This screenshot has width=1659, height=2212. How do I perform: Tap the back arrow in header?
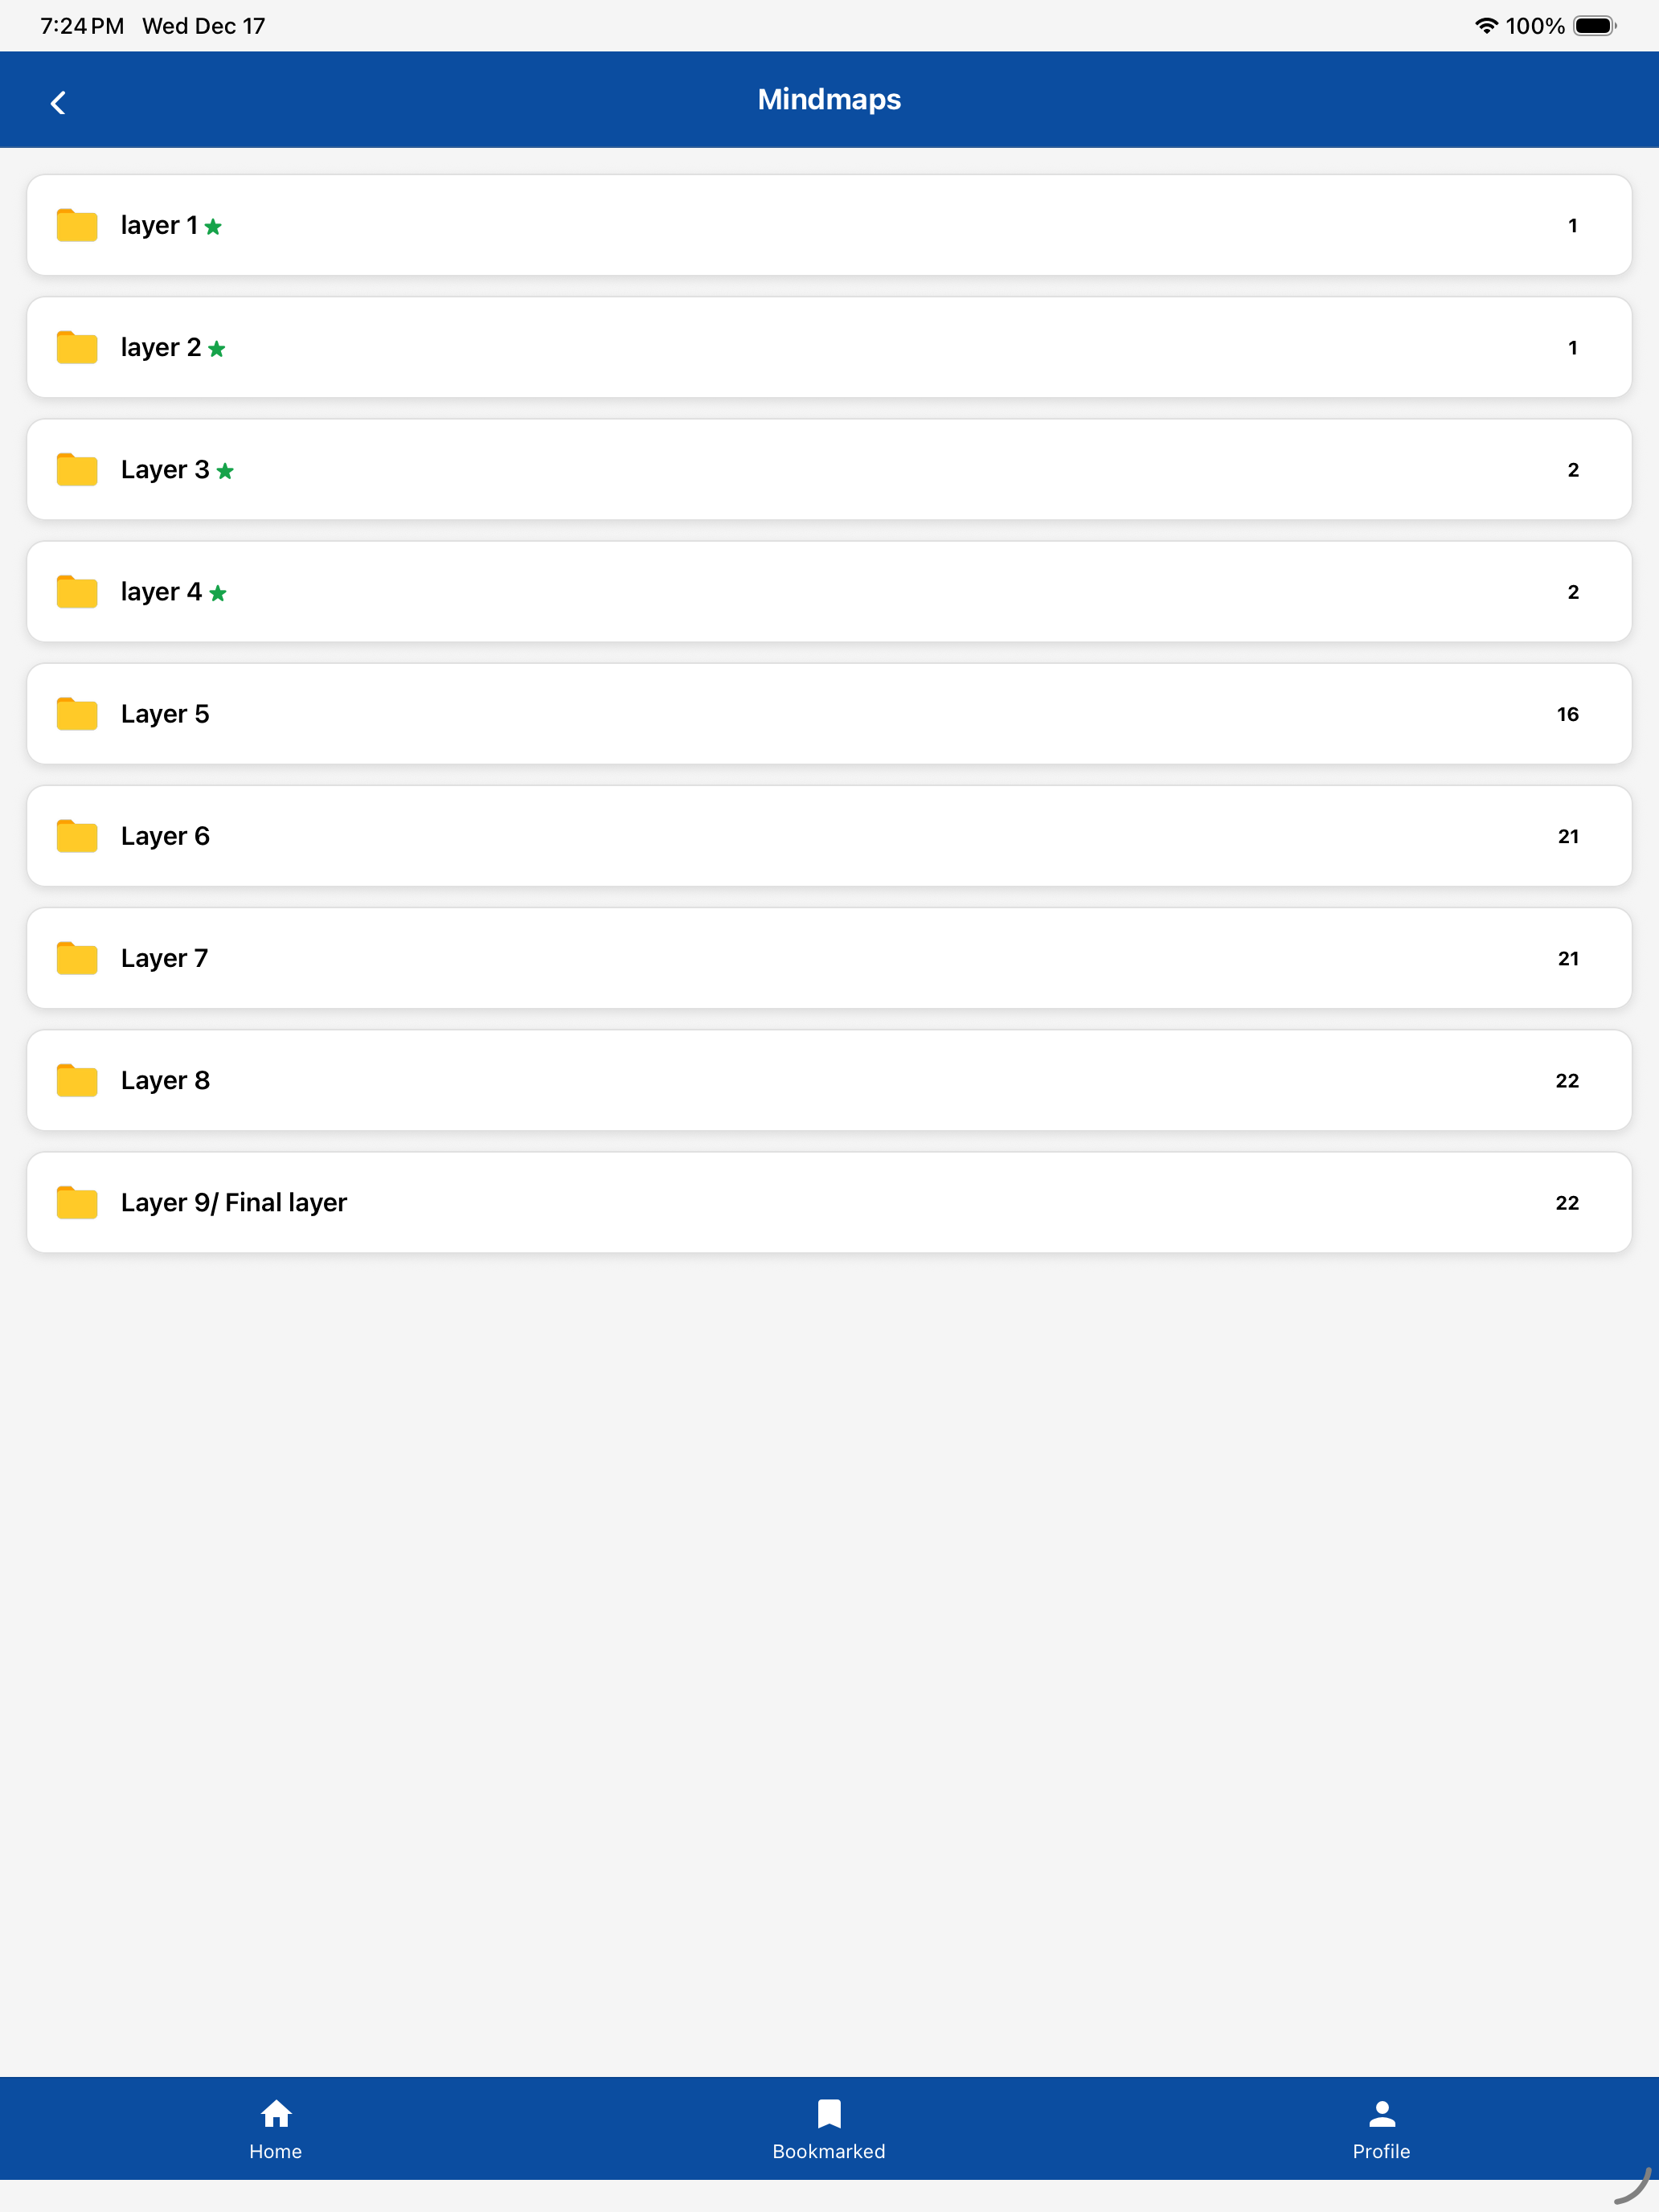click(x=58, y=103)
